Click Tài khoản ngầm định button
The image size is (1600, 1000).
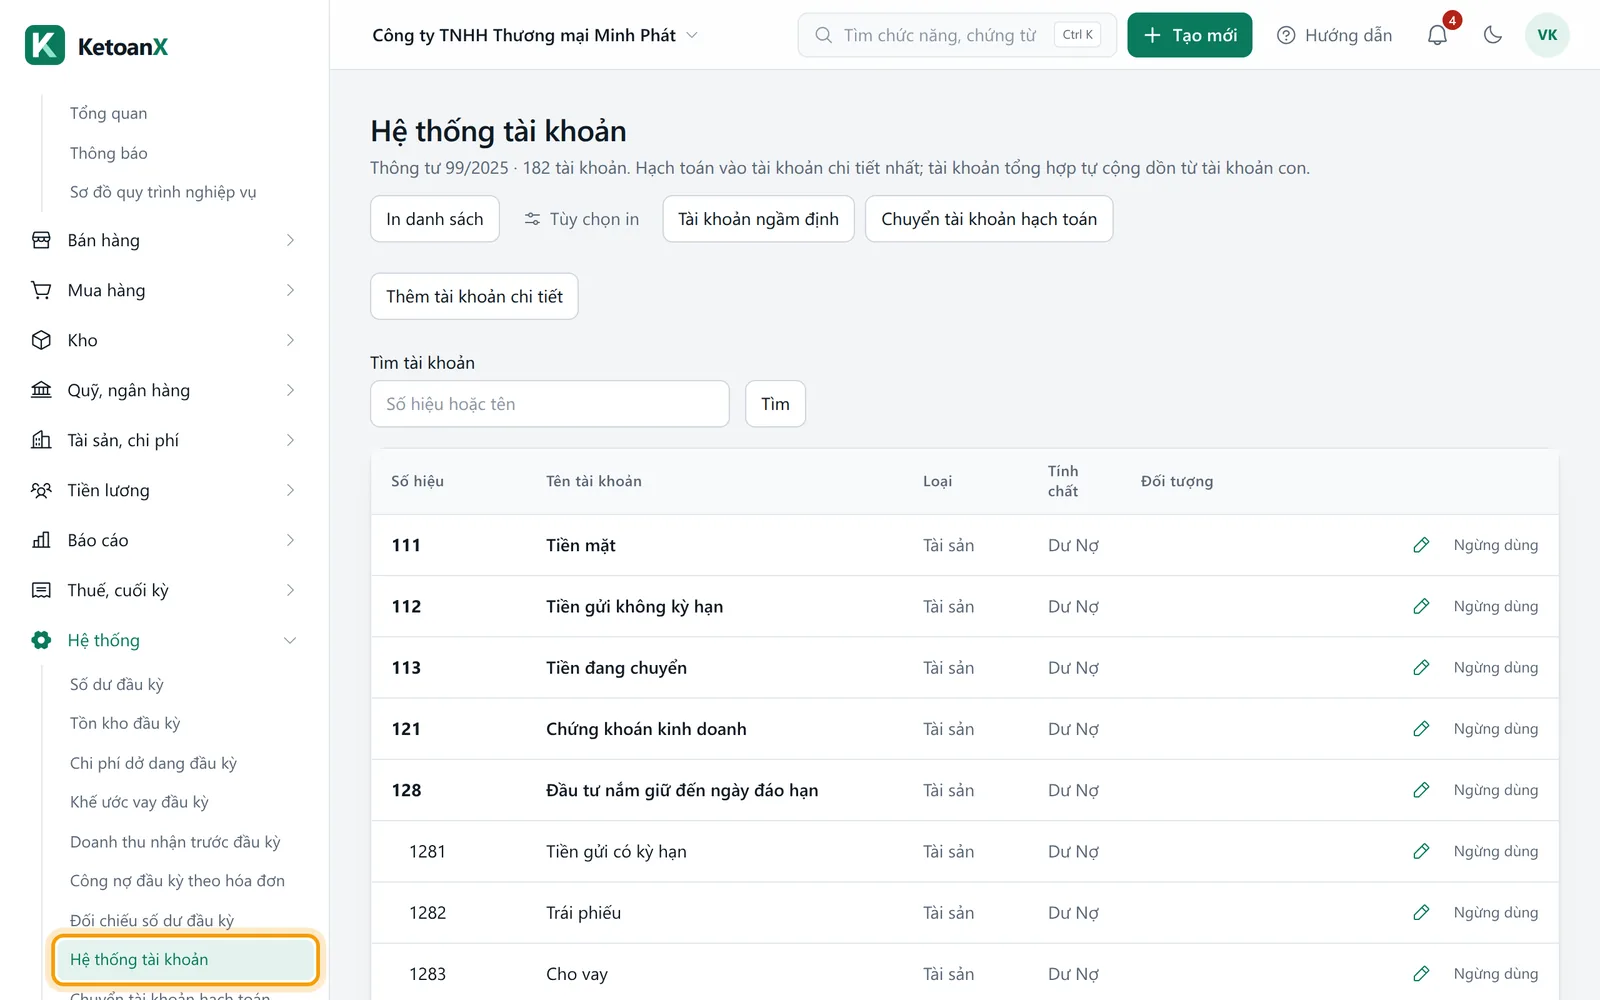[758, 219]
